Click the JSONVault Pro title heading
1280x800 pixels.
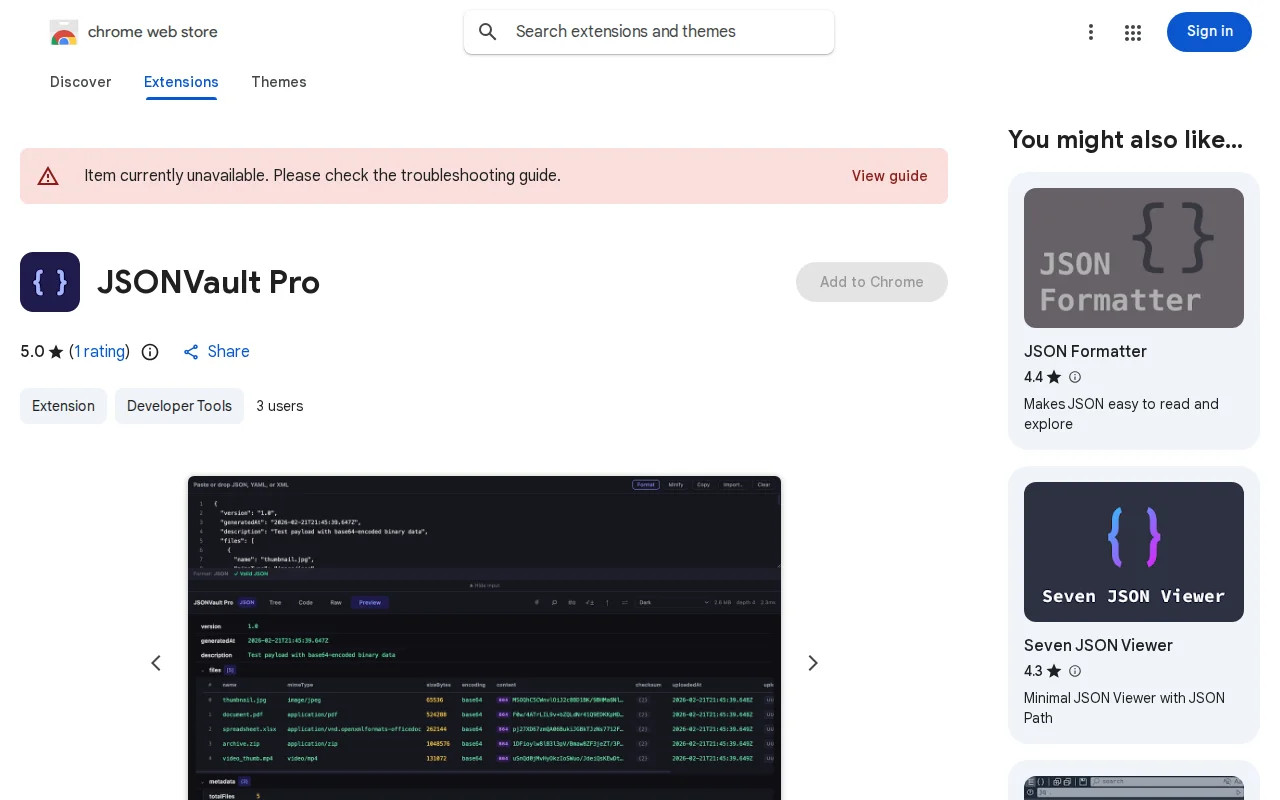tap(208, 283)
